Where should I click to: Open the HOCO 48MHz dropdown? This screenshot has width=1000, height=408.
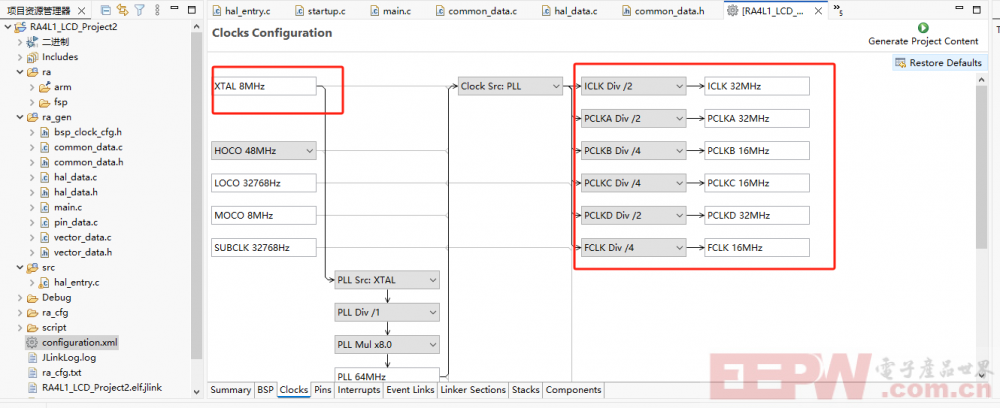263,150
